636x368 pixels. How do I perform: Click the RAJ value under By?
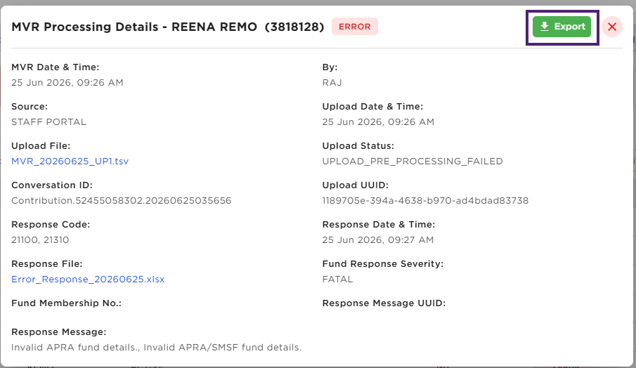pyautogui.click(x=332, y=82)
